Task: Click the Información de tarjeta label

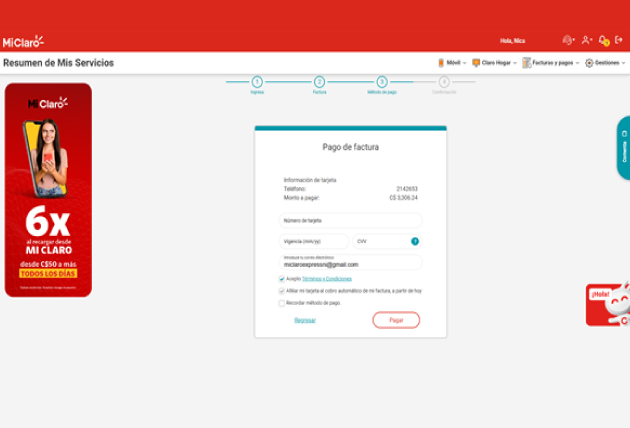Action: tap(310, 180)
